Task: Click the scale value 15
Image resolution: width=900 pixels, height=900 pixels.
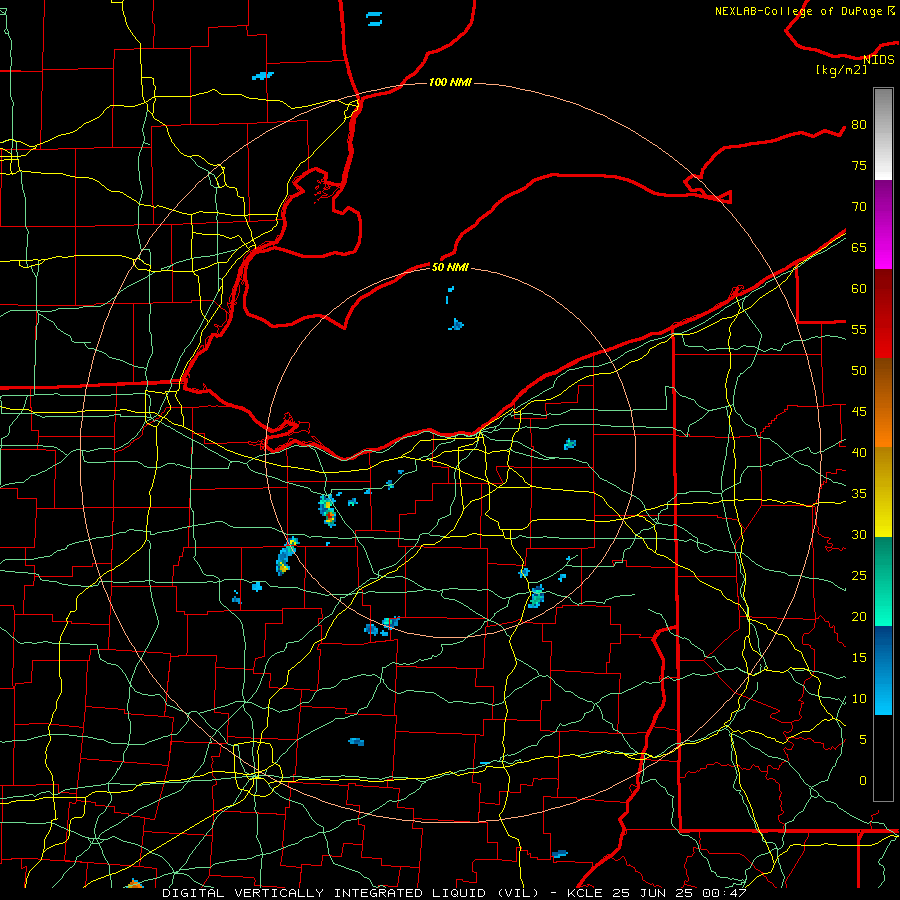Action: point(859,658)
